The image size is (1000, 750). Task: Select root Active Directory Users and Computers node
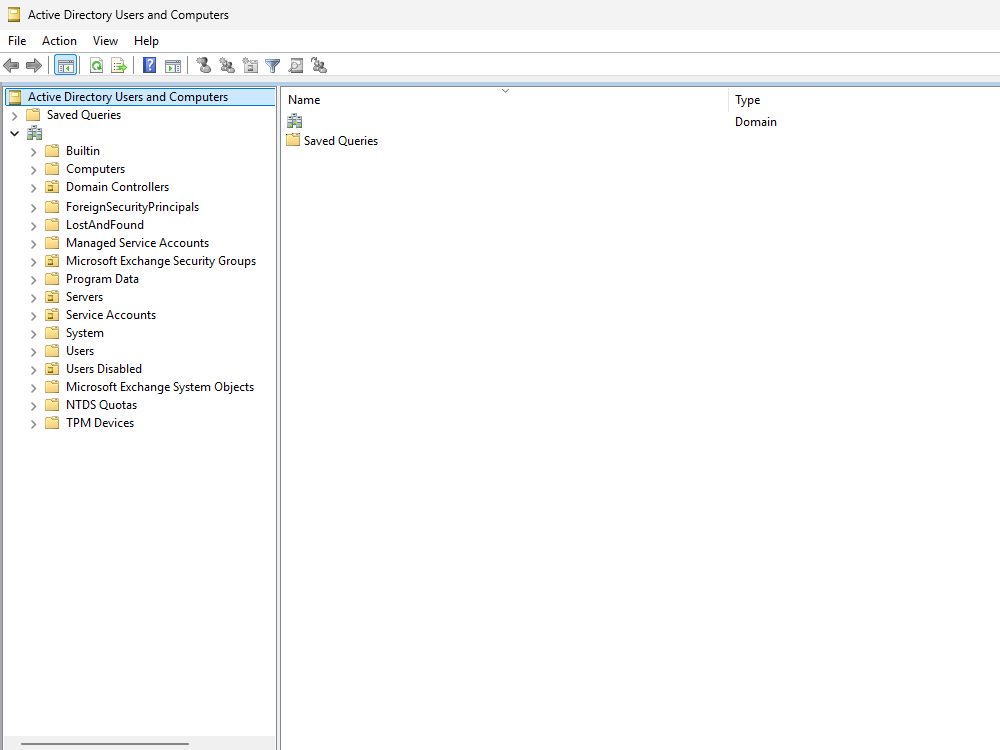click(x=140, y=97)
